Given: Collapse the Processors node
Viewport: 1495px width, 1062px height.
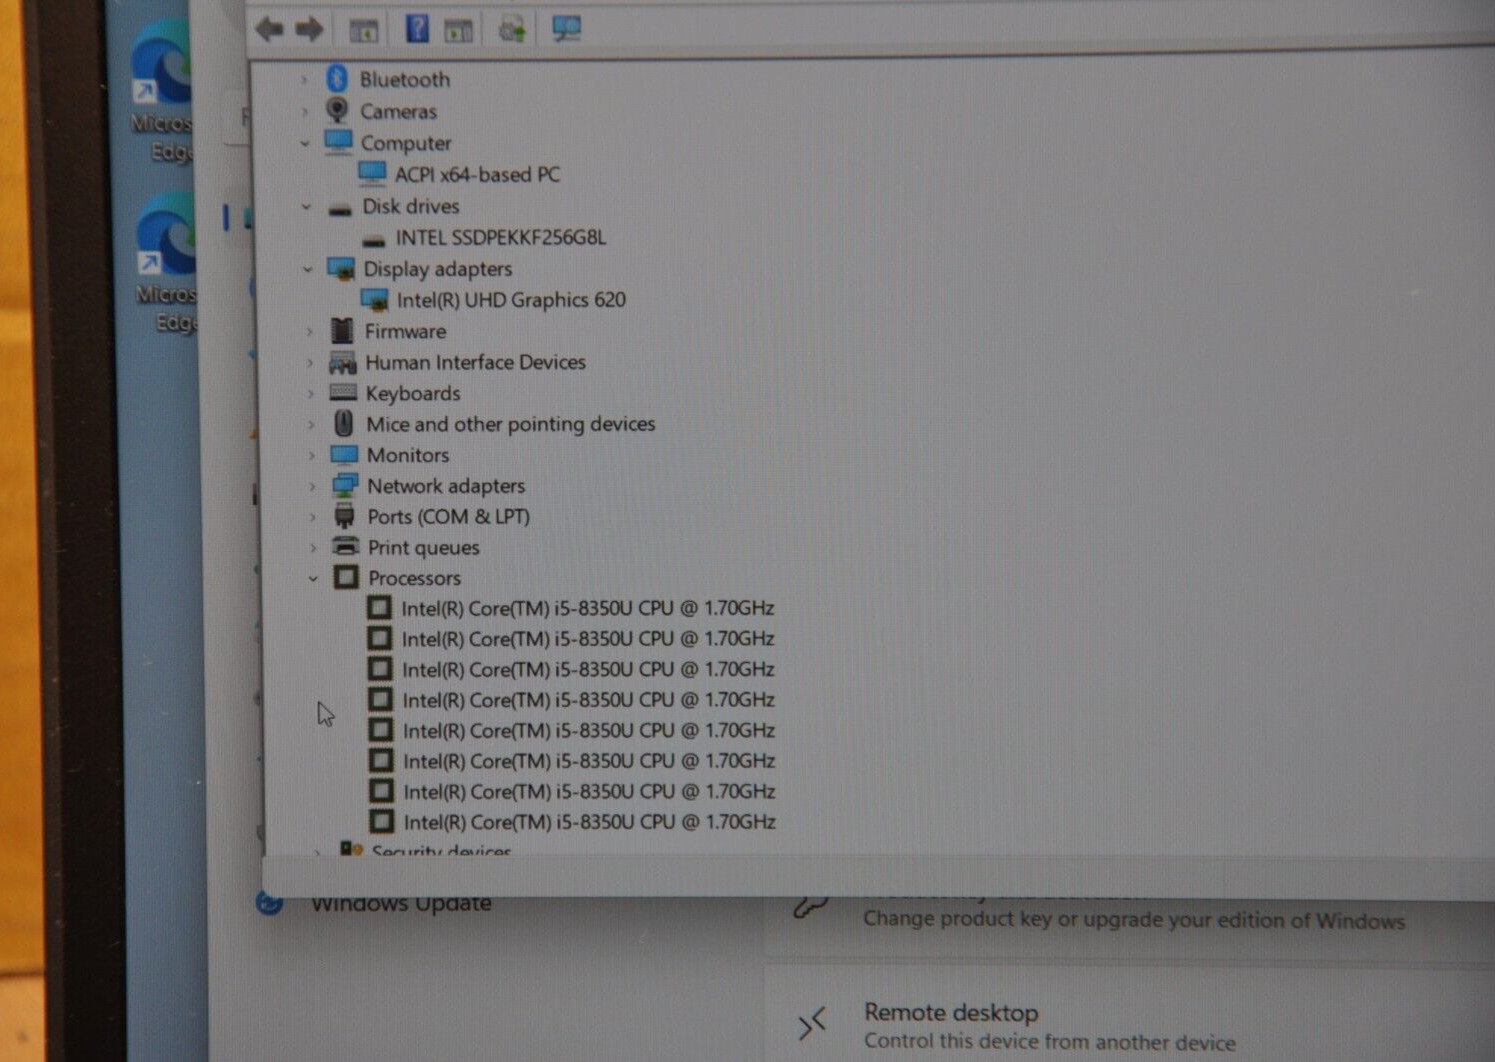Looking at the screenshot, I should click(314, 578).
